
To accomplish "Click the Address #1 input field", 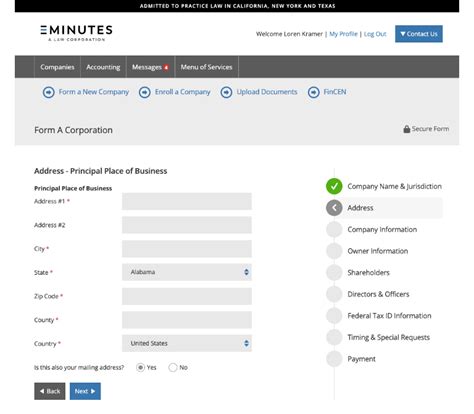I will tap(187, 201).
